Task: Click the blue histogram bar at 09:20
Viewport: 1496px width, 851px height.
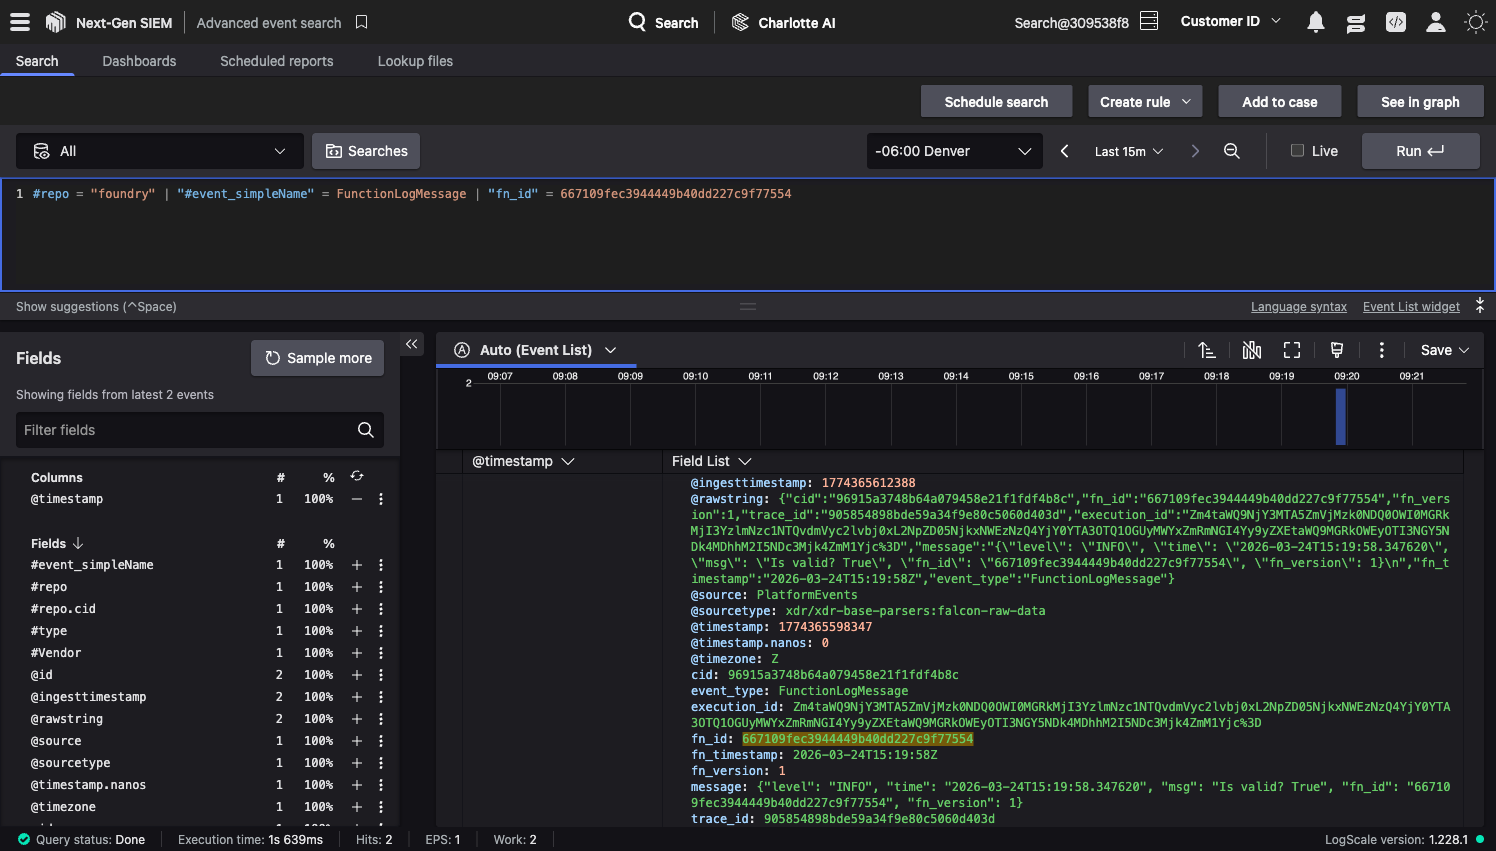Action: (x=1341, y=416)
